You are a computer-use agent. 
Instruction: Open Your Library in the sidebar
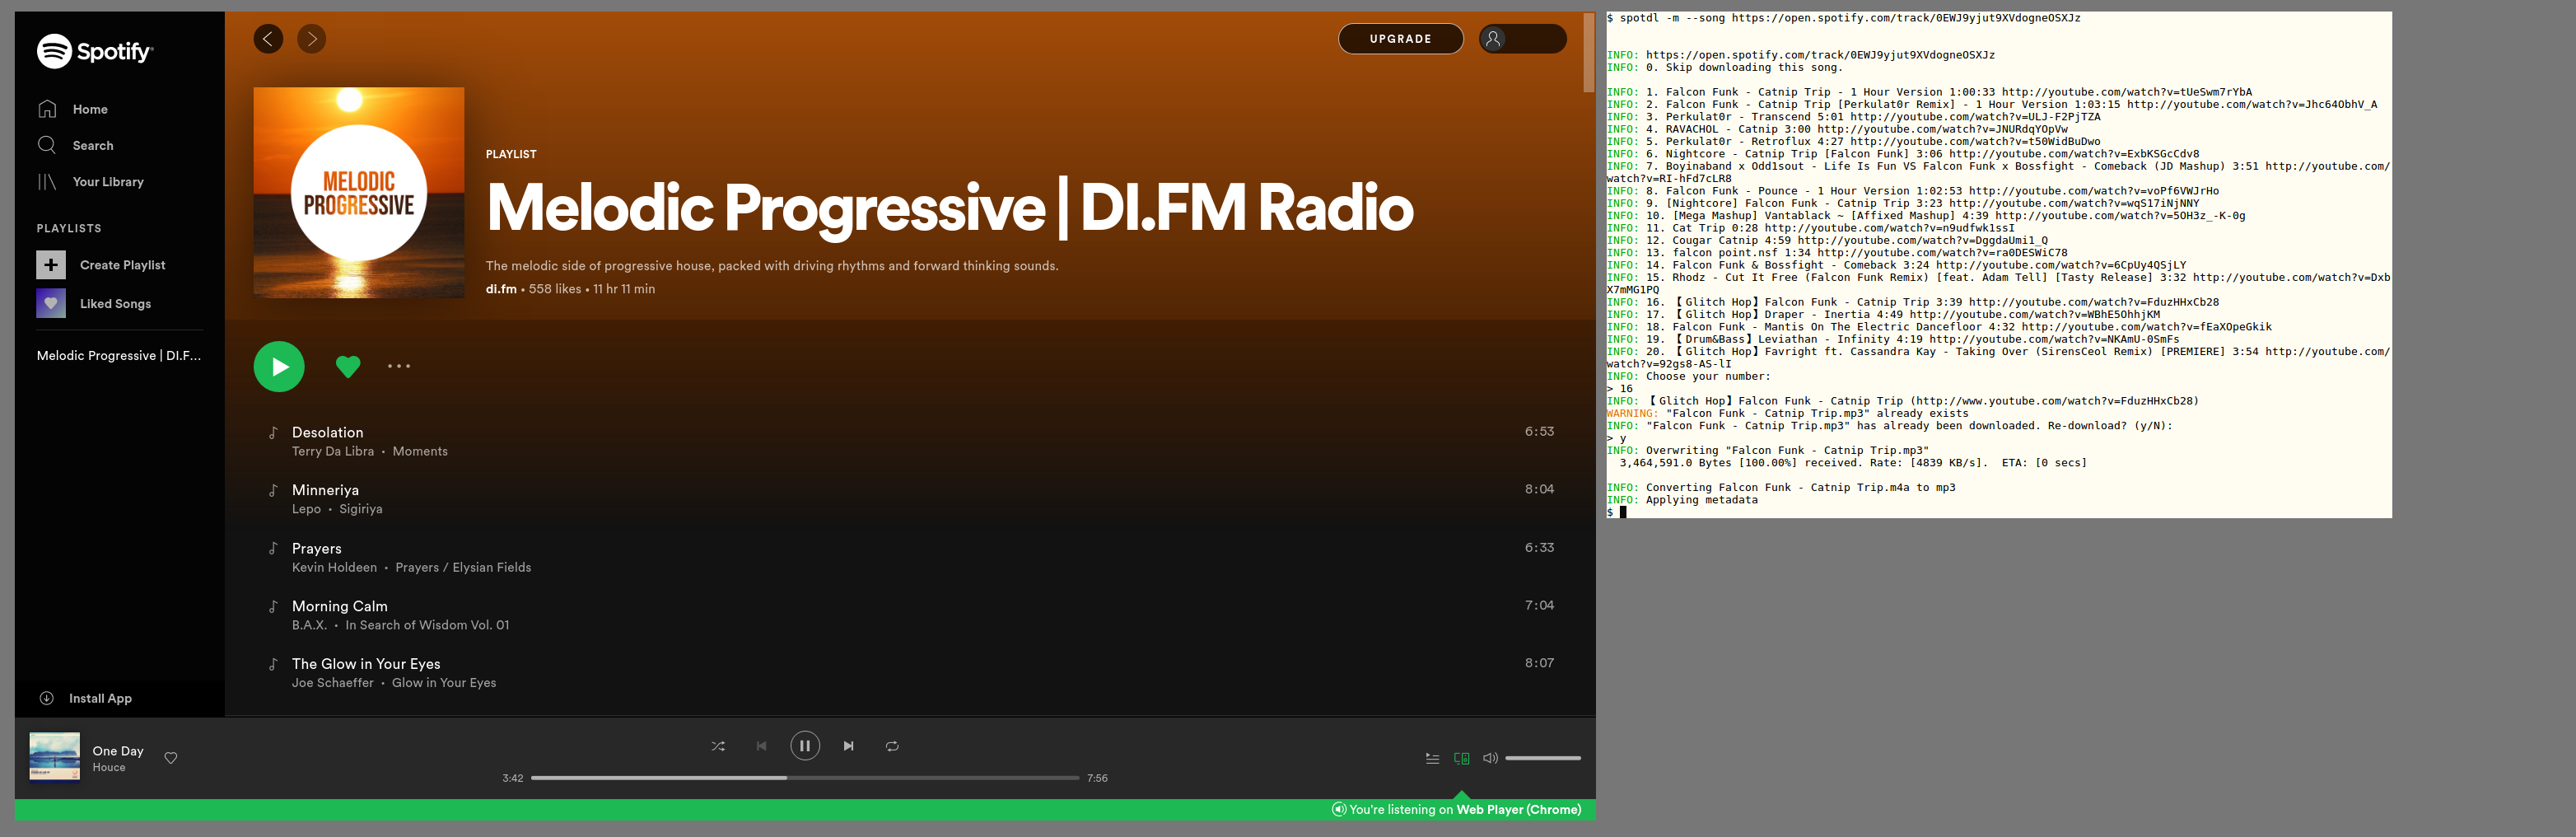(107, 182)
